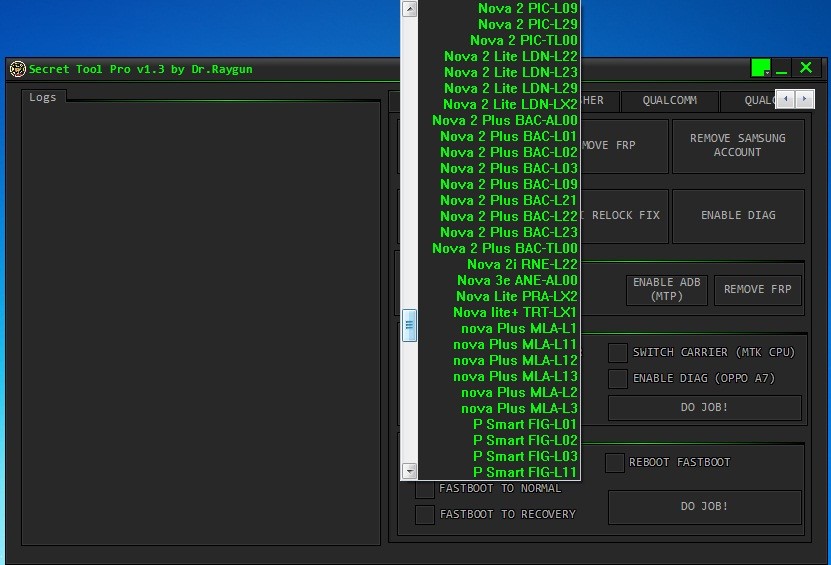
Task: Click the dropdown list scroll down arrow
Action: [409, 471]
